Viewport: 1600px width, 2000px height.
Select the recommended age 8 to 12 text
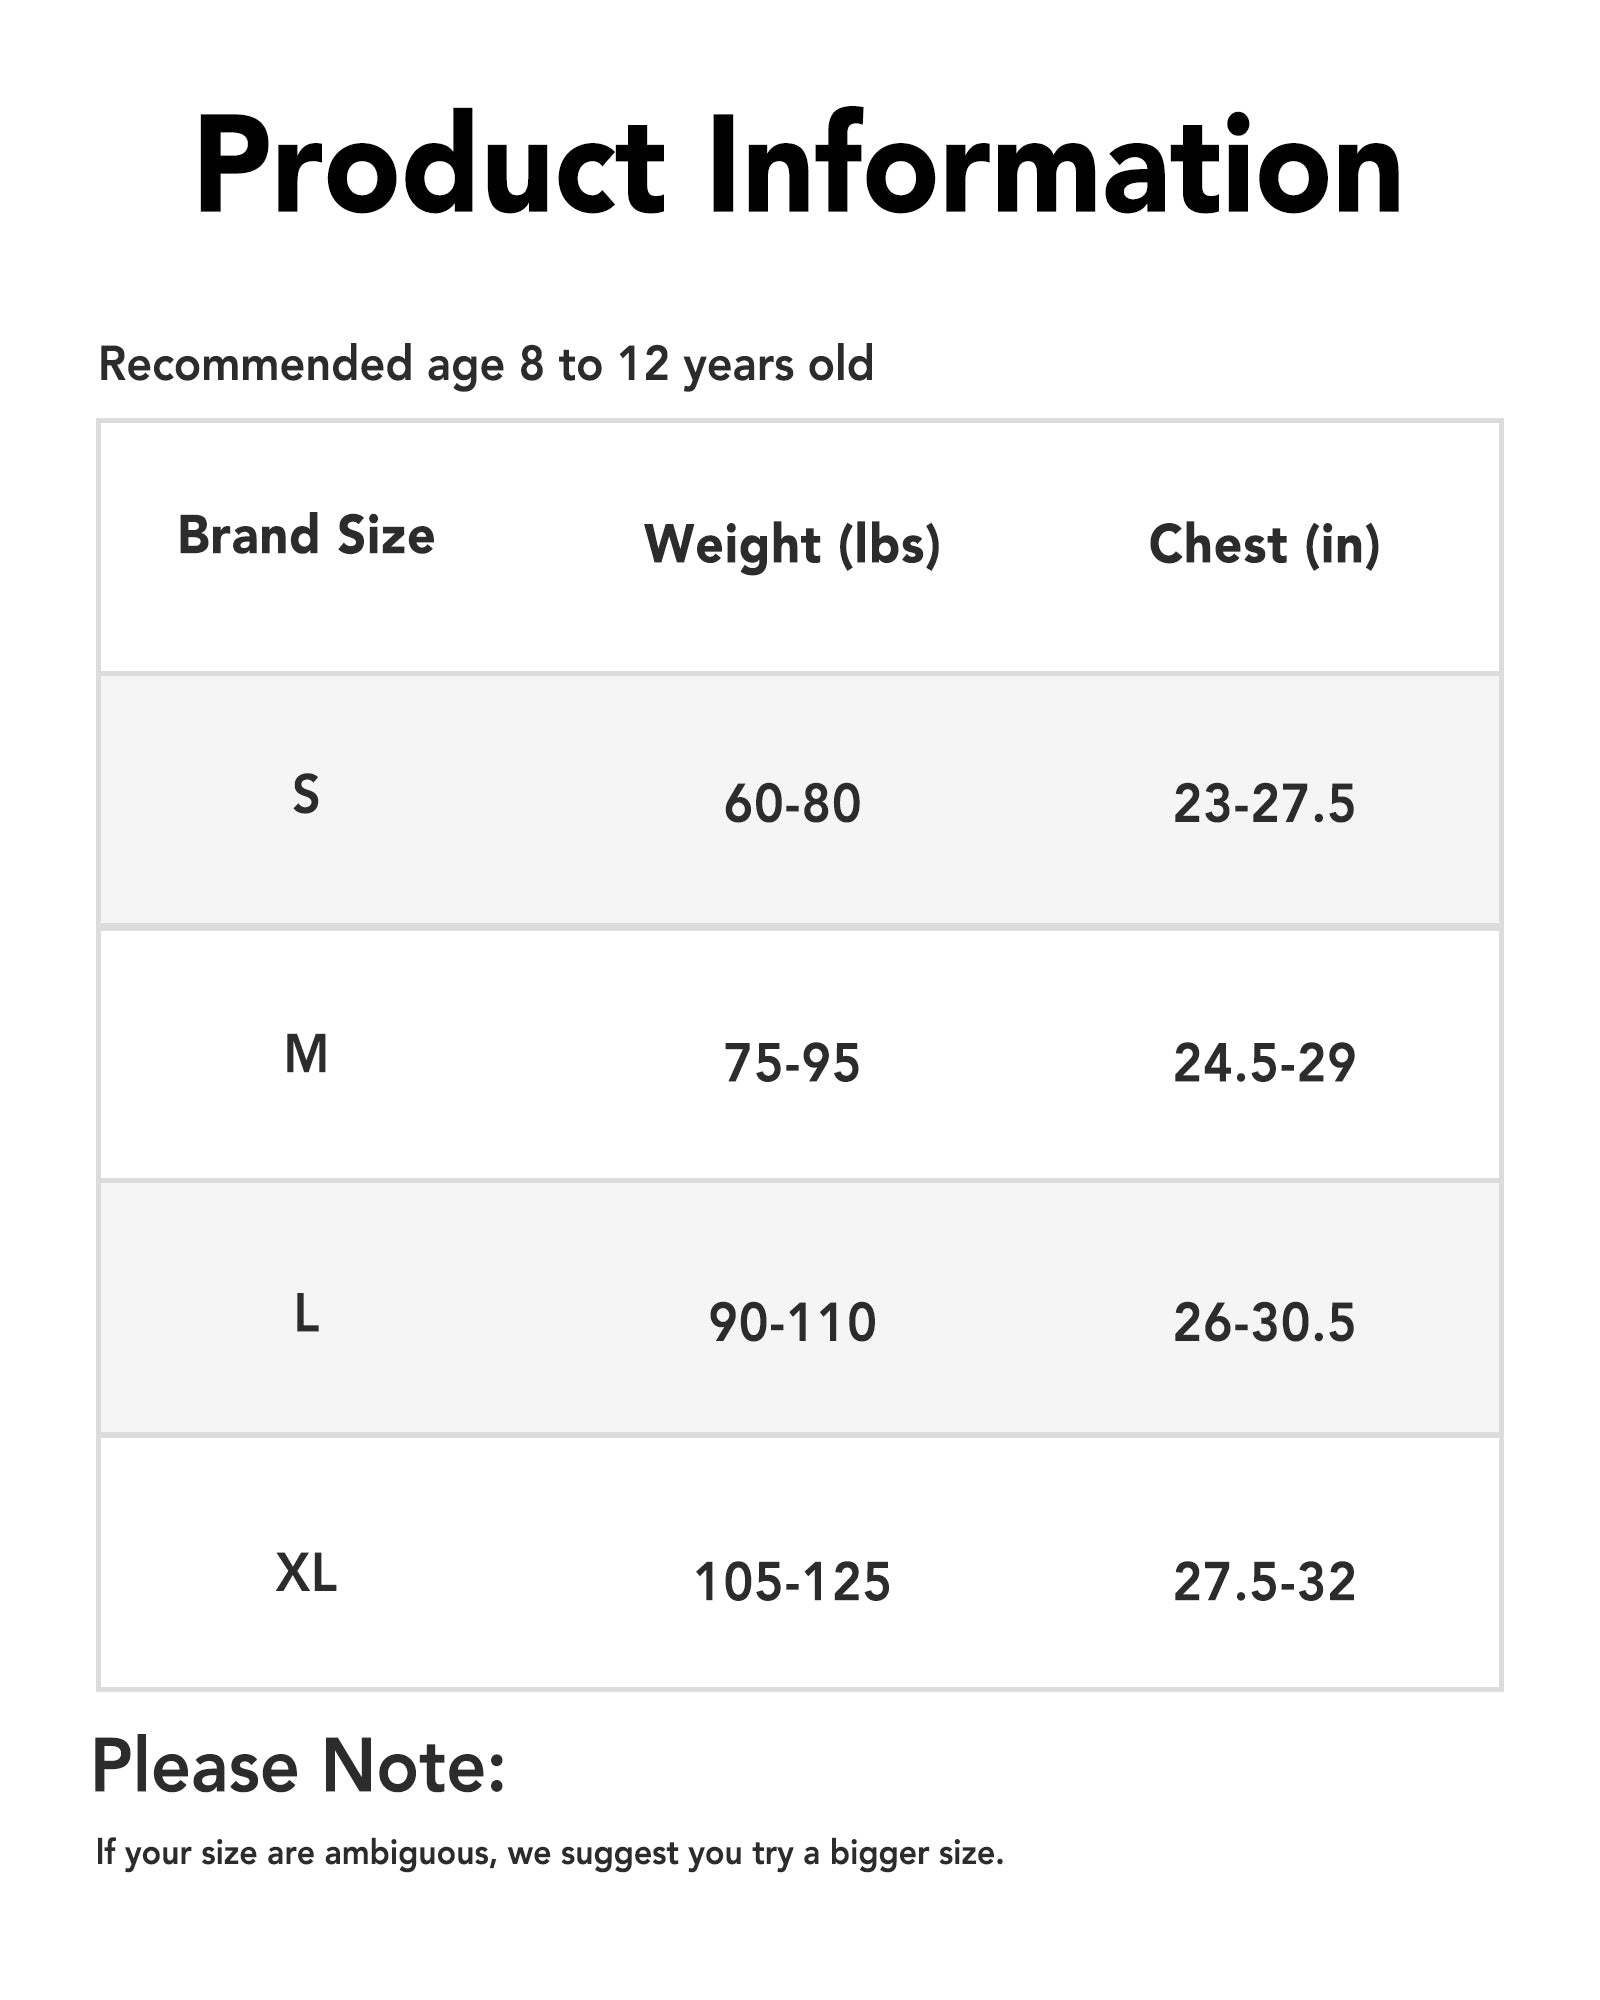tap(486, 364)
